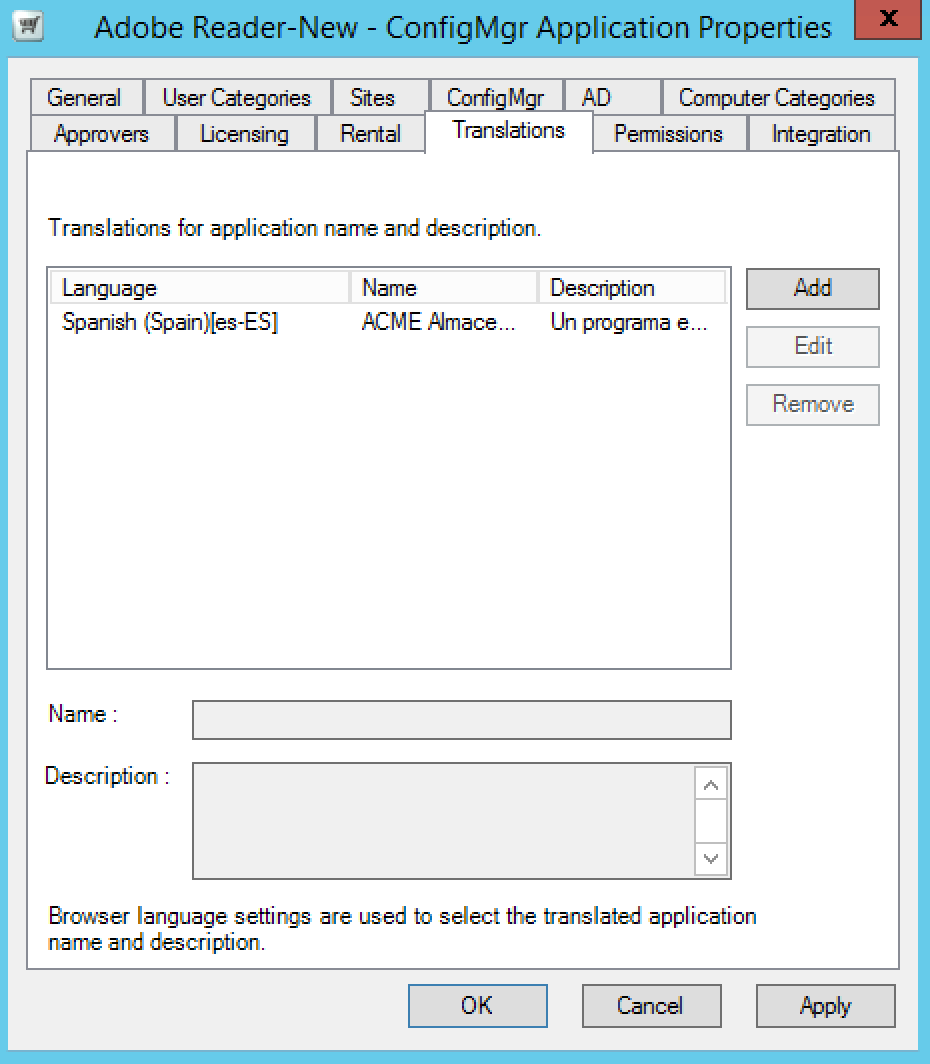Open the Integration tab
The width and height of the screenshot is (930, 1064).
tap(821, 134)
